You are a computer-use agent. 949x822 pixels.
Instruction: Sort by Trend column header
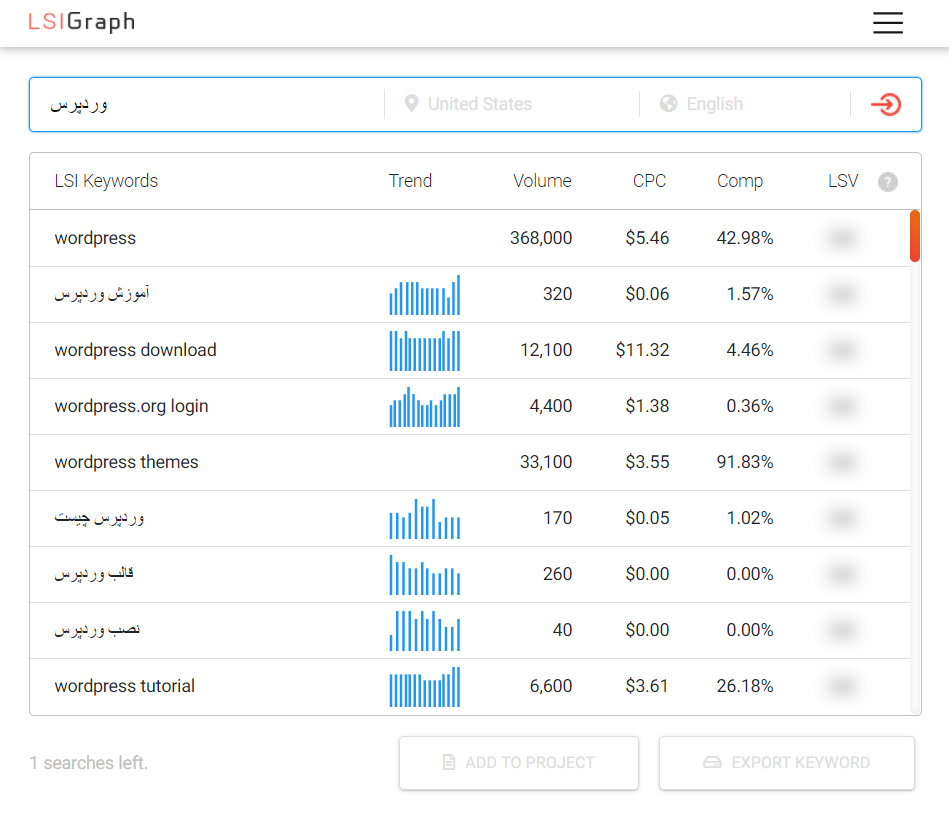pos(410,181)
